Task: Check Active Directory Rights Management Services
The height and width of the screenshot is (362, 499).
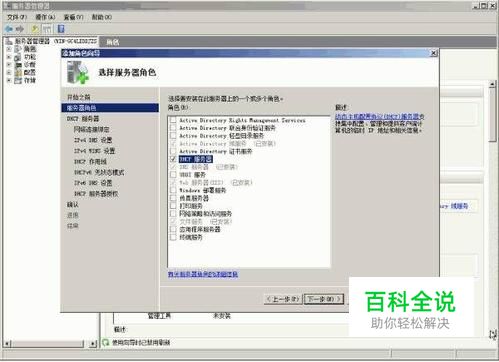Action: (x=173, y=120)
